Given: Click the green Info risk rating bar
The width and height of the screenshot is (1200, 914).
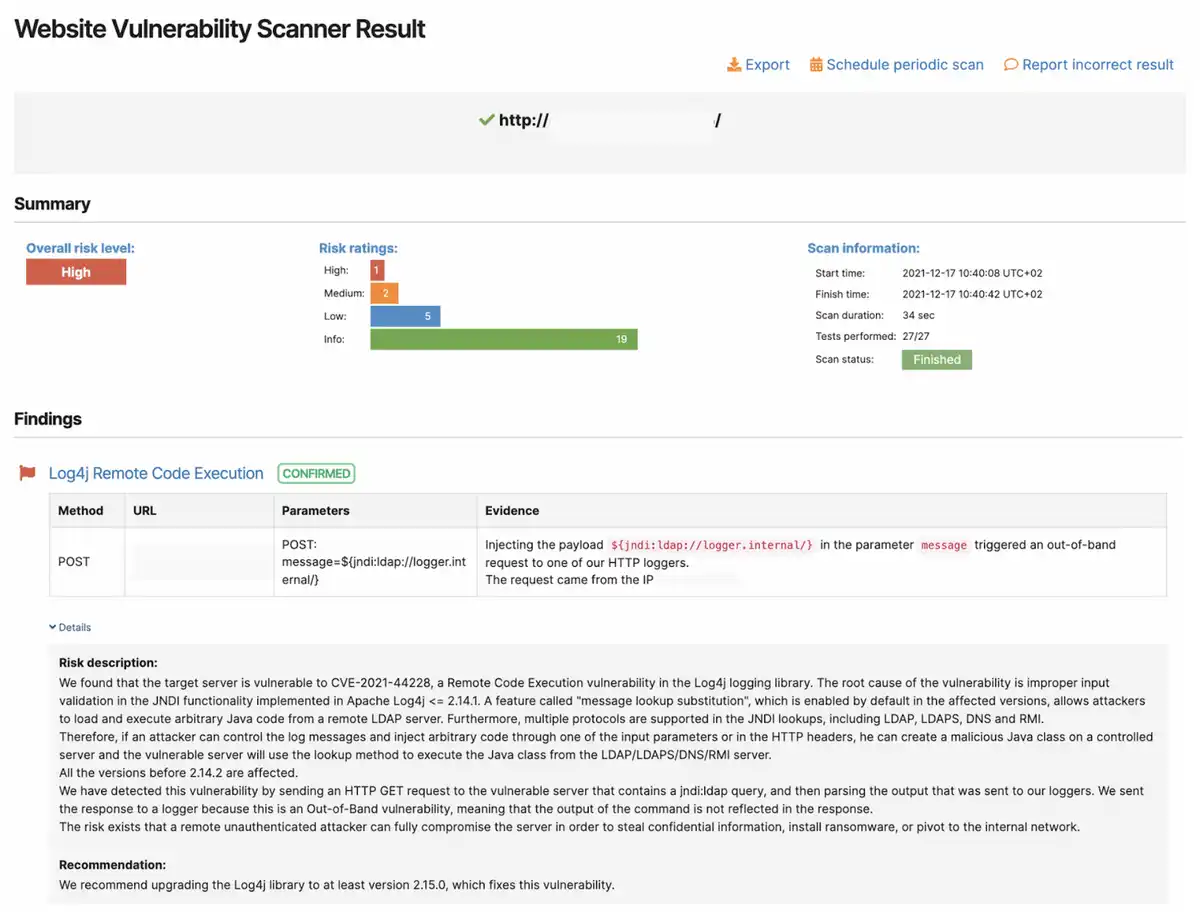Looking at the screenshot, I should [503, 339].
